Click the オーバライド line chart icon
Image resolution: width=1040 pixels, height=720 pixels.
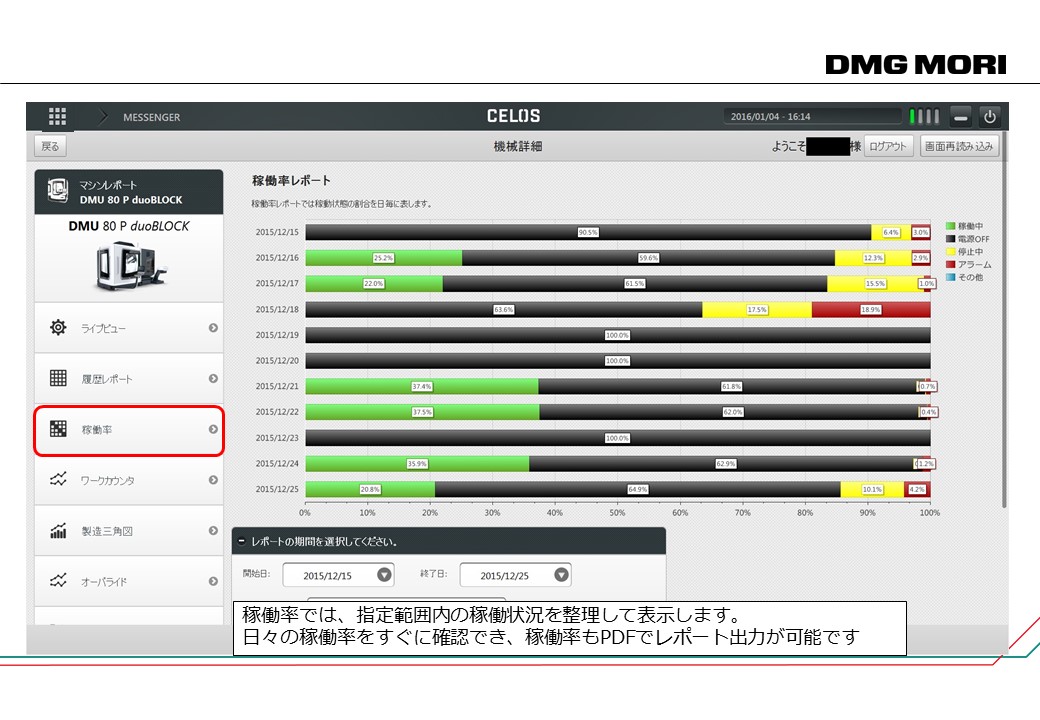point(58,581)
